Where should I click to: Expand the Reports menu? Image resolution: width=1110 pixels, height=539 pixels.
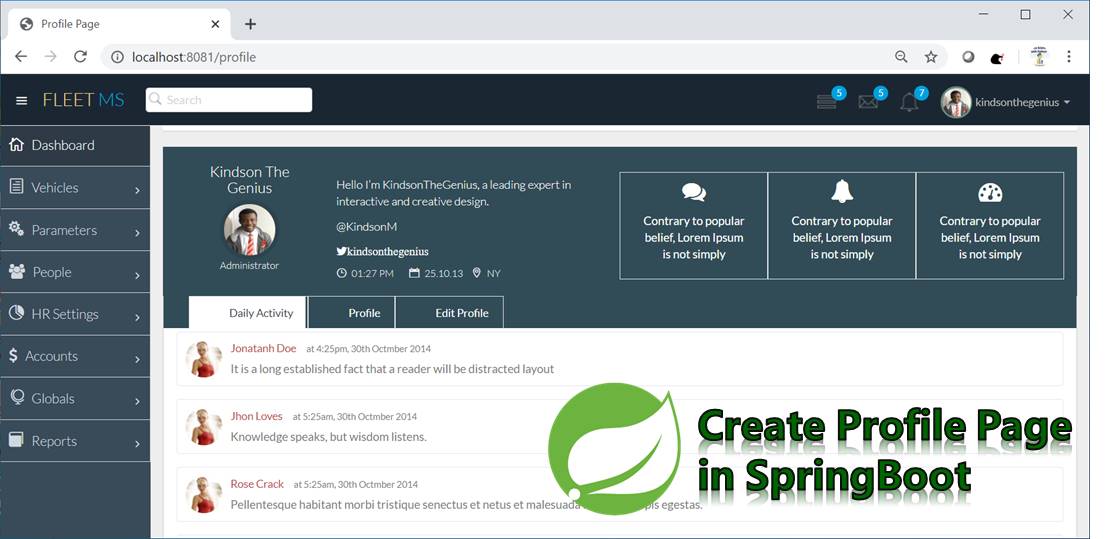click(75, 441)
